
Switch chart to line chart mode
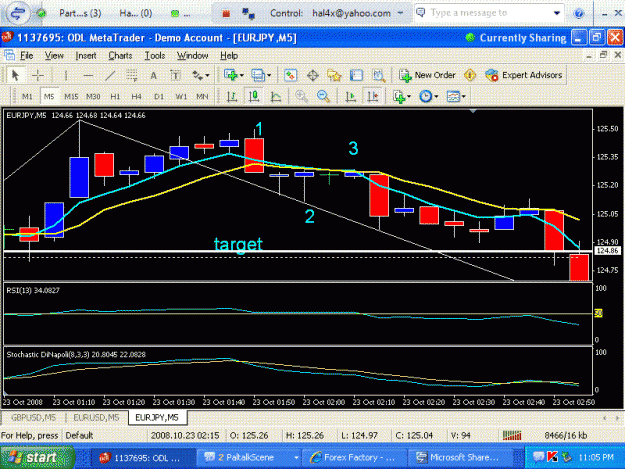pyautogui.click(x=276, y=96)
